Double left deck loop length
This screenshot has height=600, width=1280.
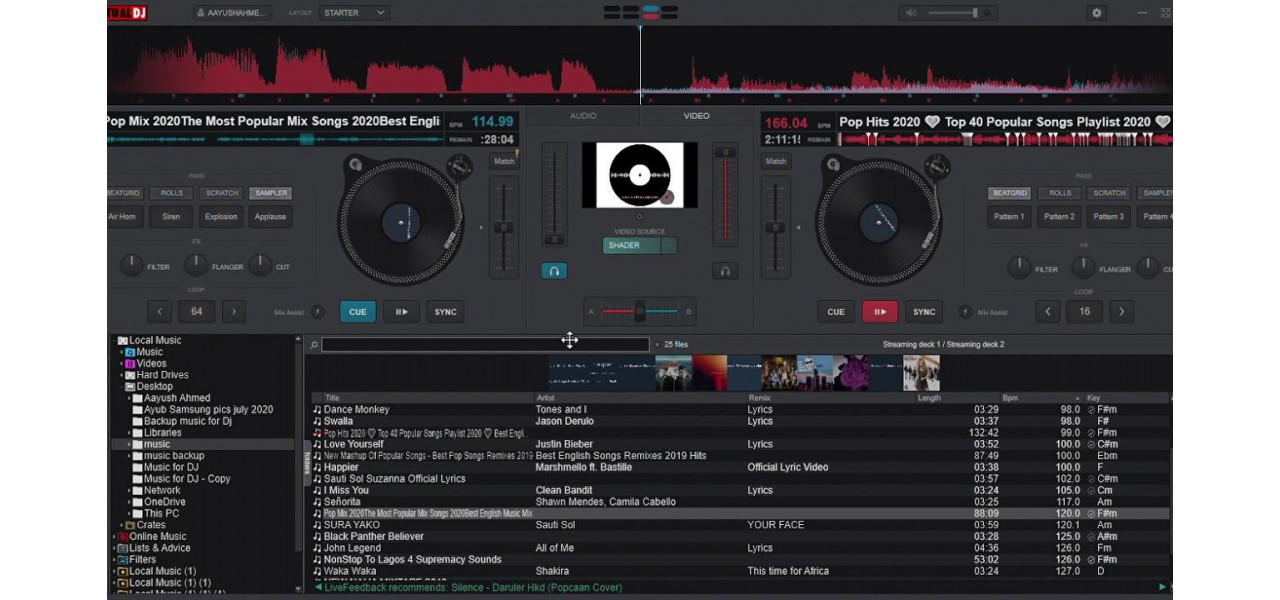click(234, 312)
